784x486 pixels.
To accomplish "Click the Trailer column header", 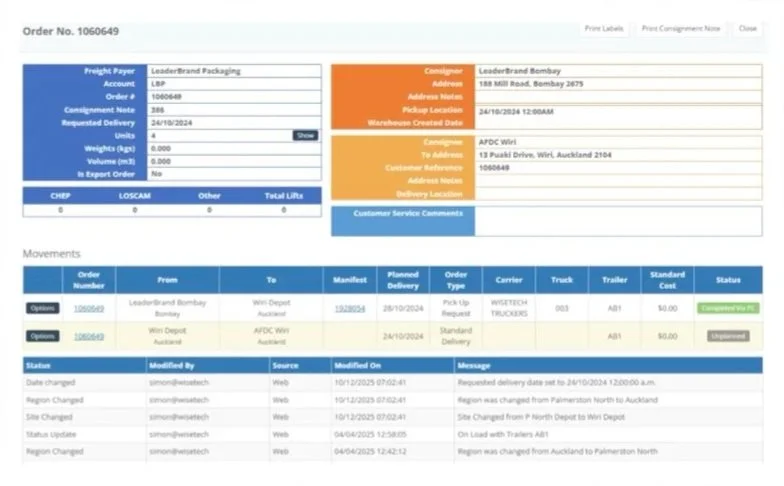I will click(x=614, y=280).
